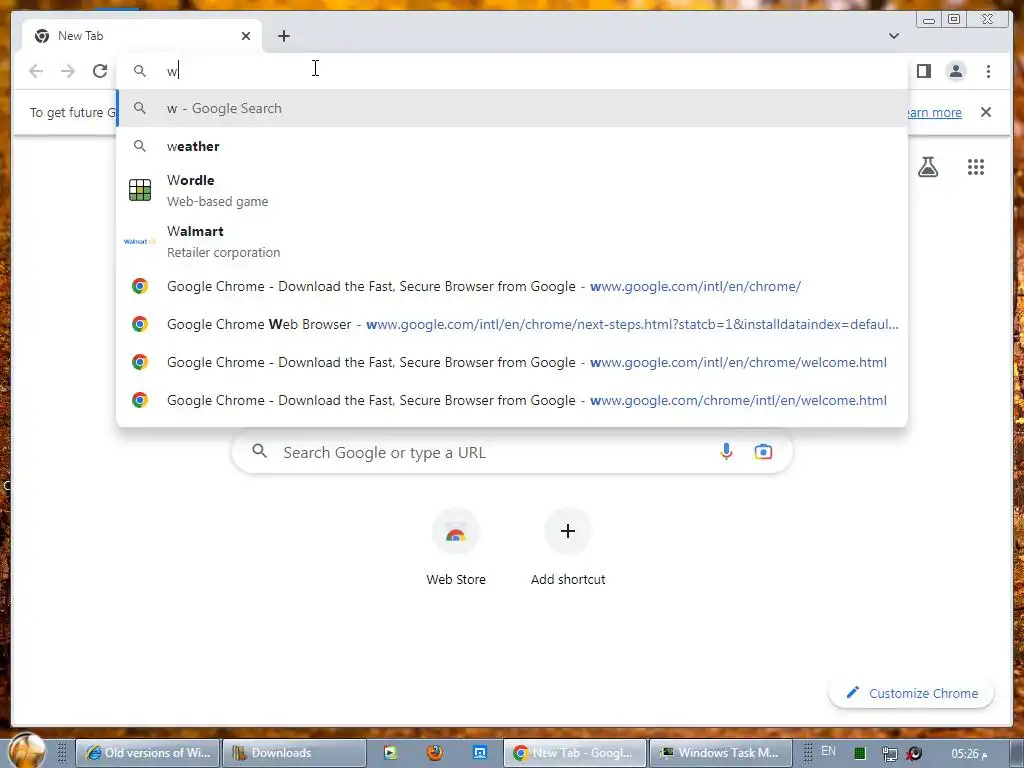
Task: Click the Wordle grid icon
Action: coord(140,190)
